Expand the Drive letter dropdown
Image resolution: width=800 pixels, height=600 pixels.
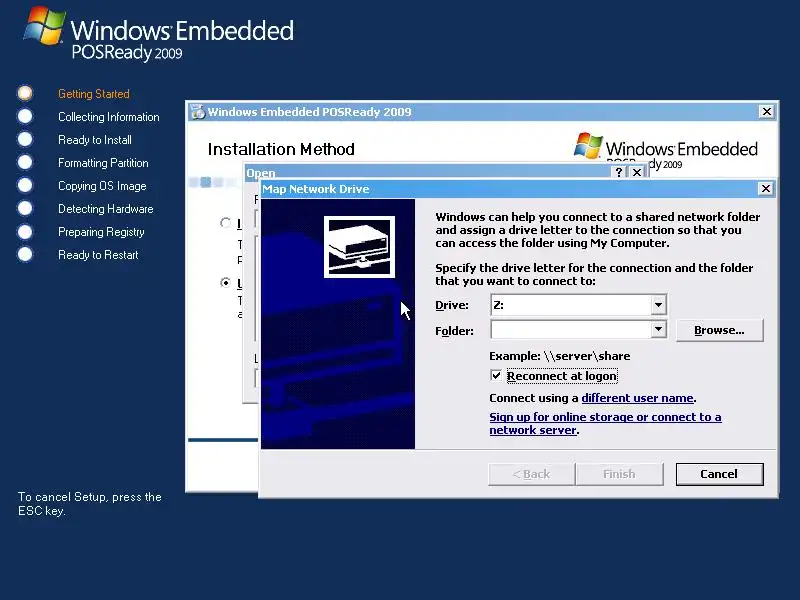[658, 305]
